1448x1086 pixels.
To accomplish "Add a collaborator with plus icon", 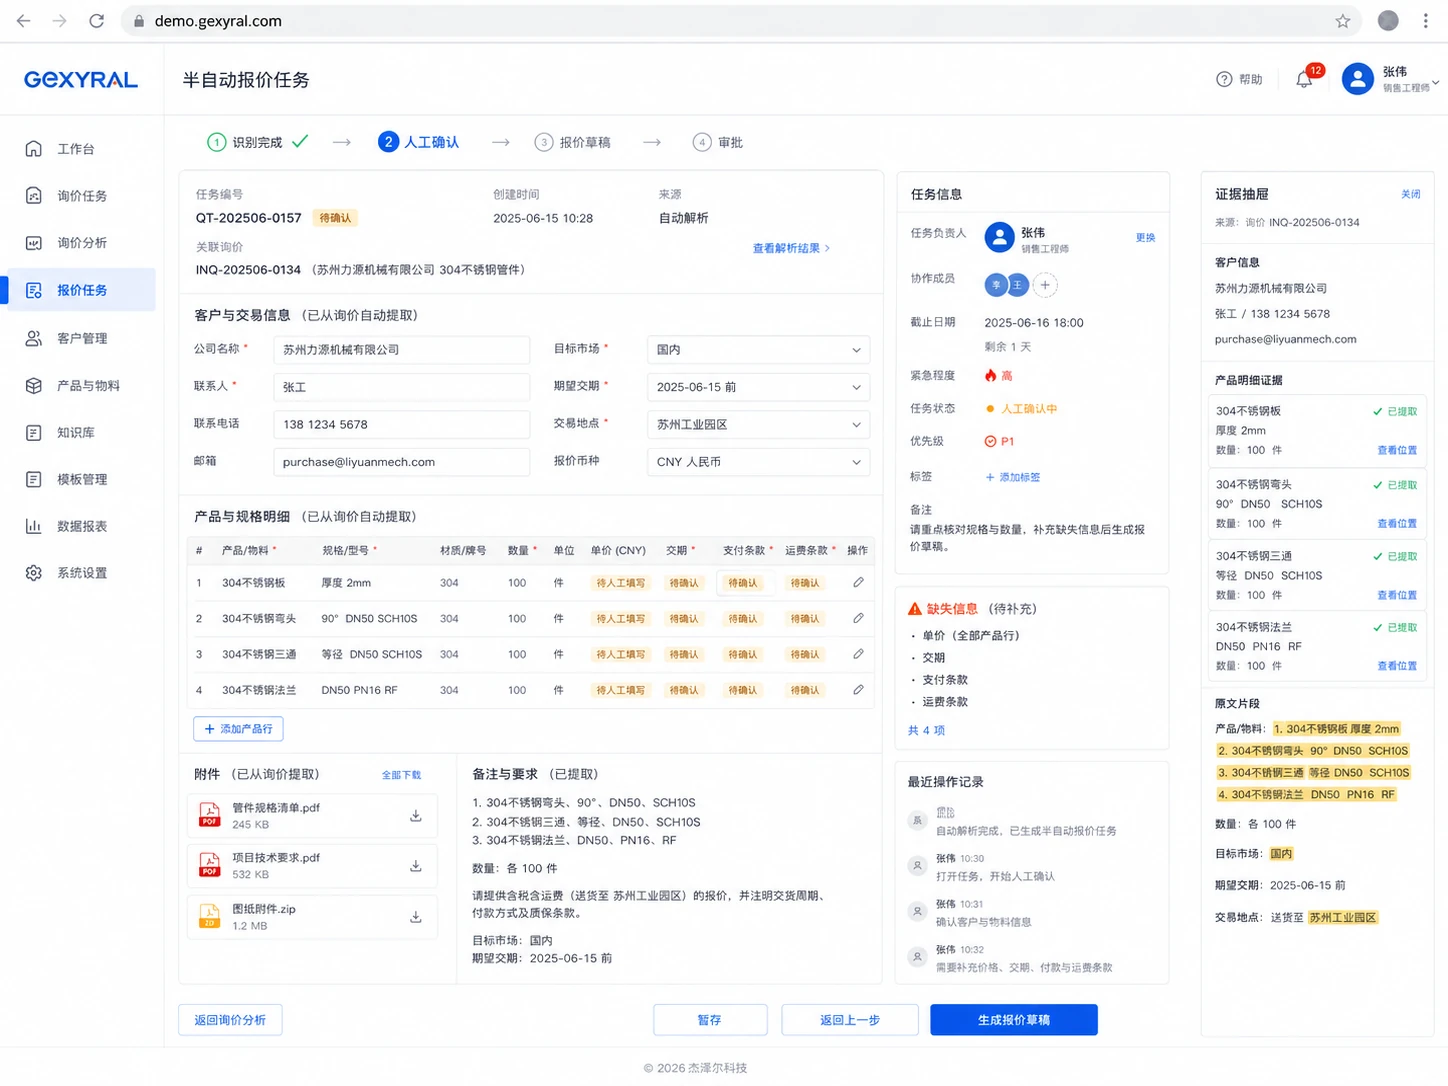I will [x=1045, y=285].
